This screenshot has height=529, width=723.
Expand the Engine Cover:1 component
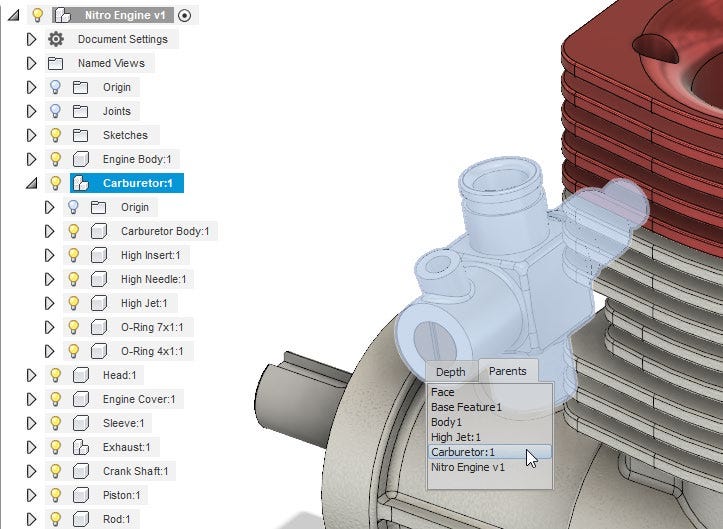tap(31, 399)
